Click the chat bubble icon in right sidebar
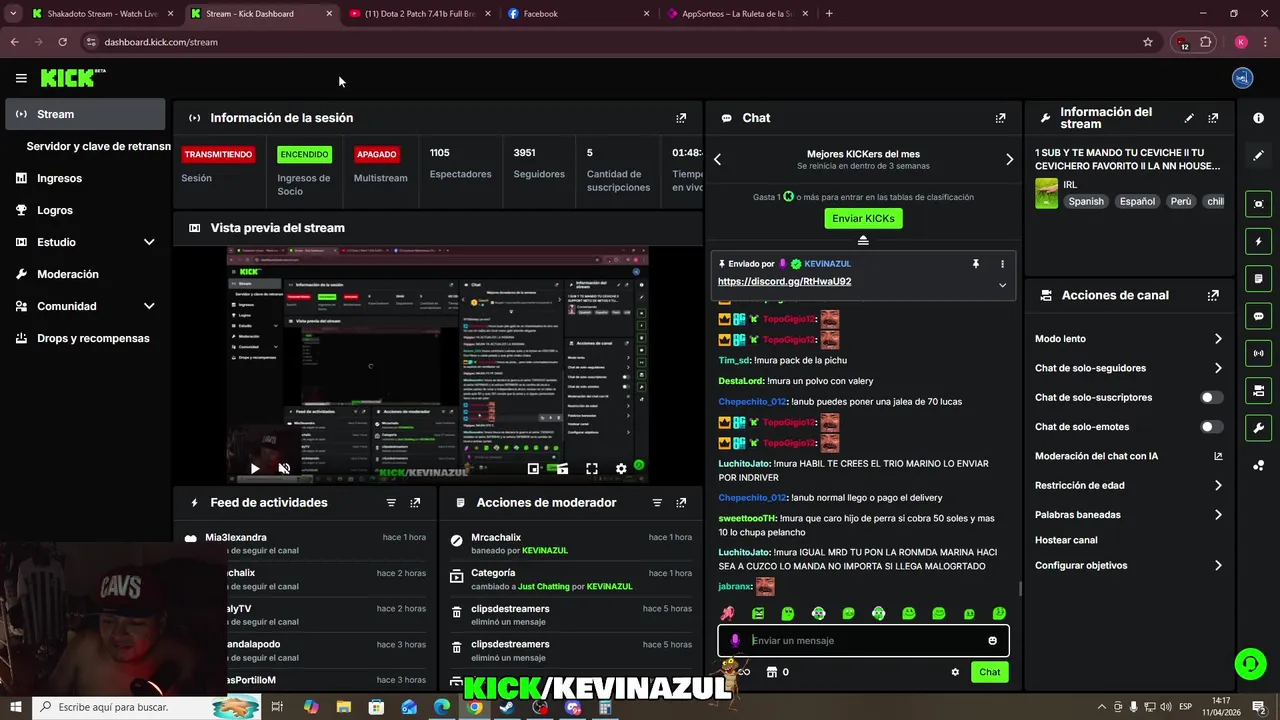This screenshot has width=1280, height=720. pyautogui.click(x=1258, y=316)
